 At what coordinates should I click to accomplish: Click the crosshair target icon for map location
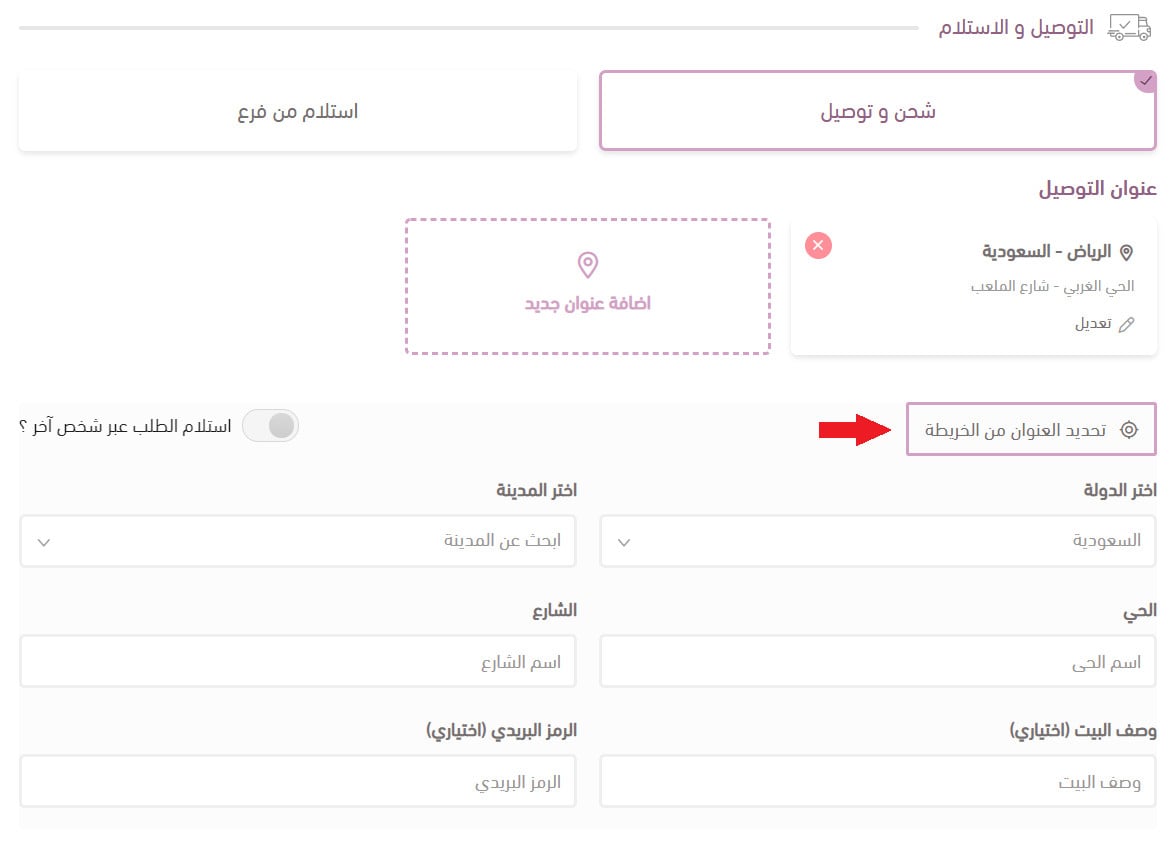coord(1128,430)
